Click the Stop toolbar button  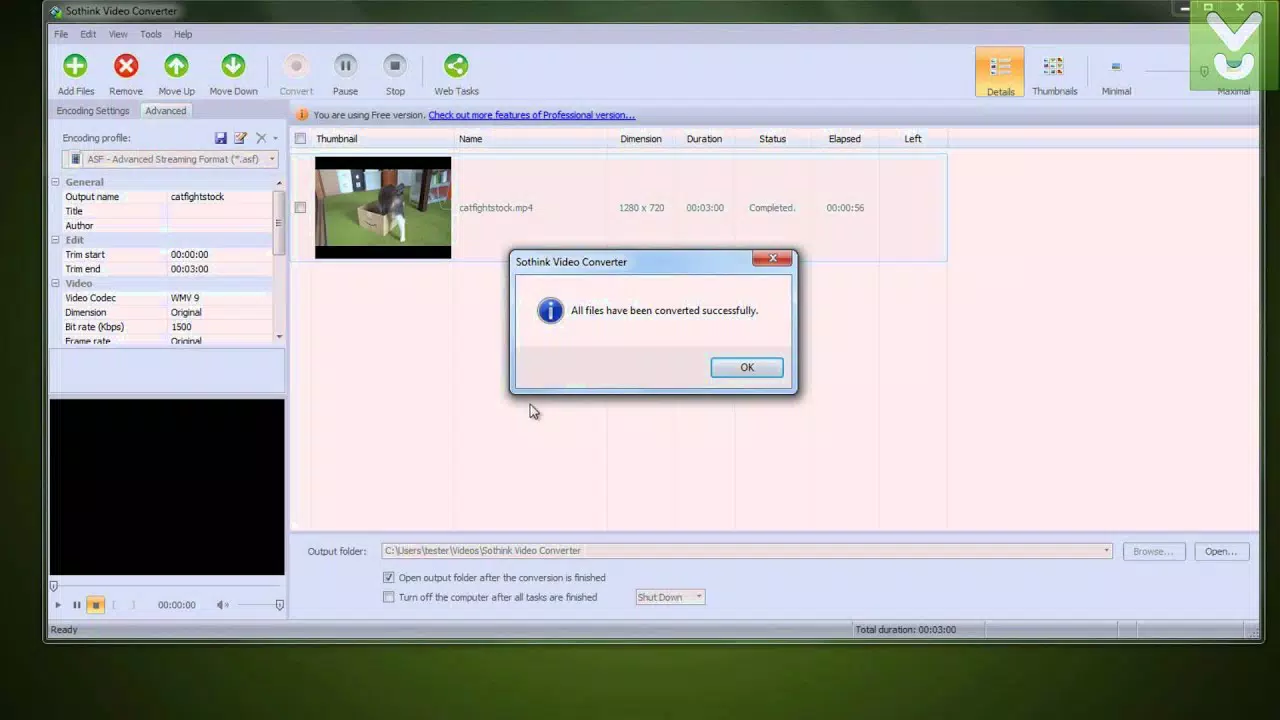(395, 75)
